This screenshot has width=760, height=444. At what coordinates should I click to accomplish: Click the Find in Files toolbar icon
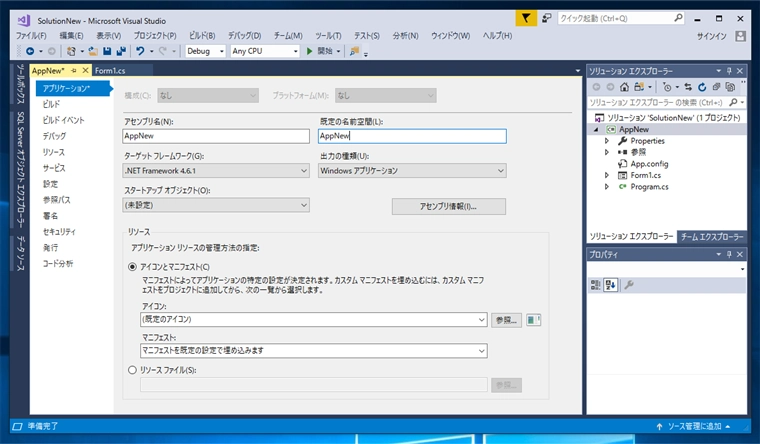[354, 51]
